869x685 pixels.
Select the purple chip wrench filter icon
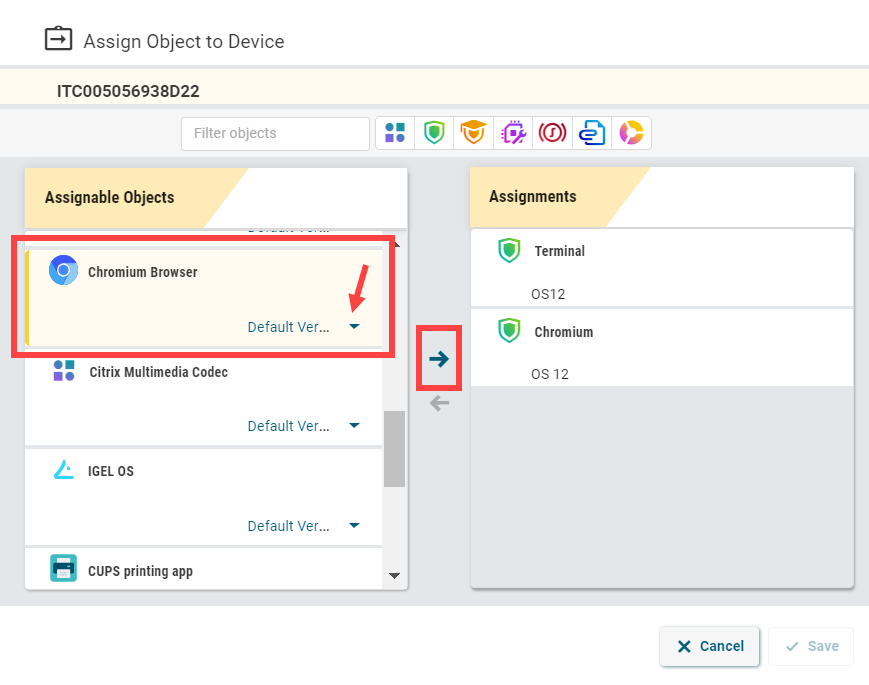tap(513, 133)
